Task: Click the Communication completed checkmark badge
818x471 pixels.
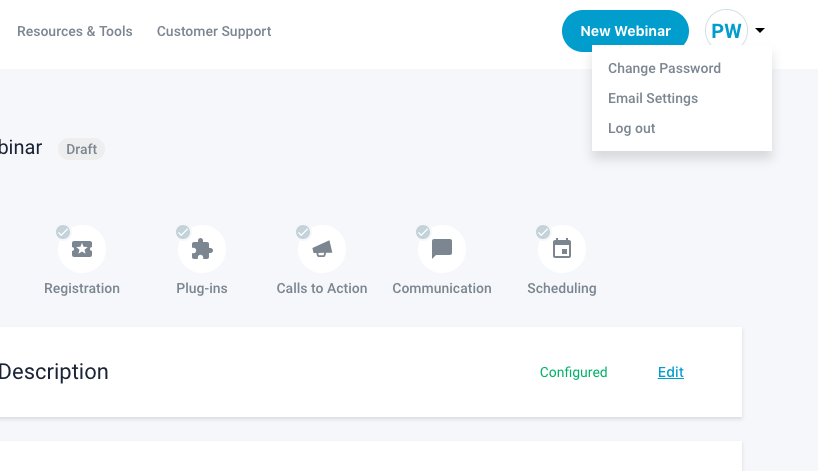Action: pos(423,232)
